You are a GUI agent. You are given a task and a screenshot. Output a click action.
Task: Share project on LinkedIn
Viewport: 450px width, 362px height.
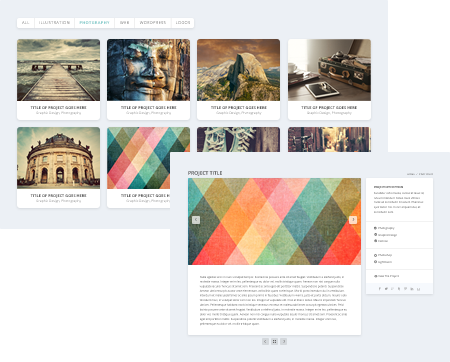point(412,289)
